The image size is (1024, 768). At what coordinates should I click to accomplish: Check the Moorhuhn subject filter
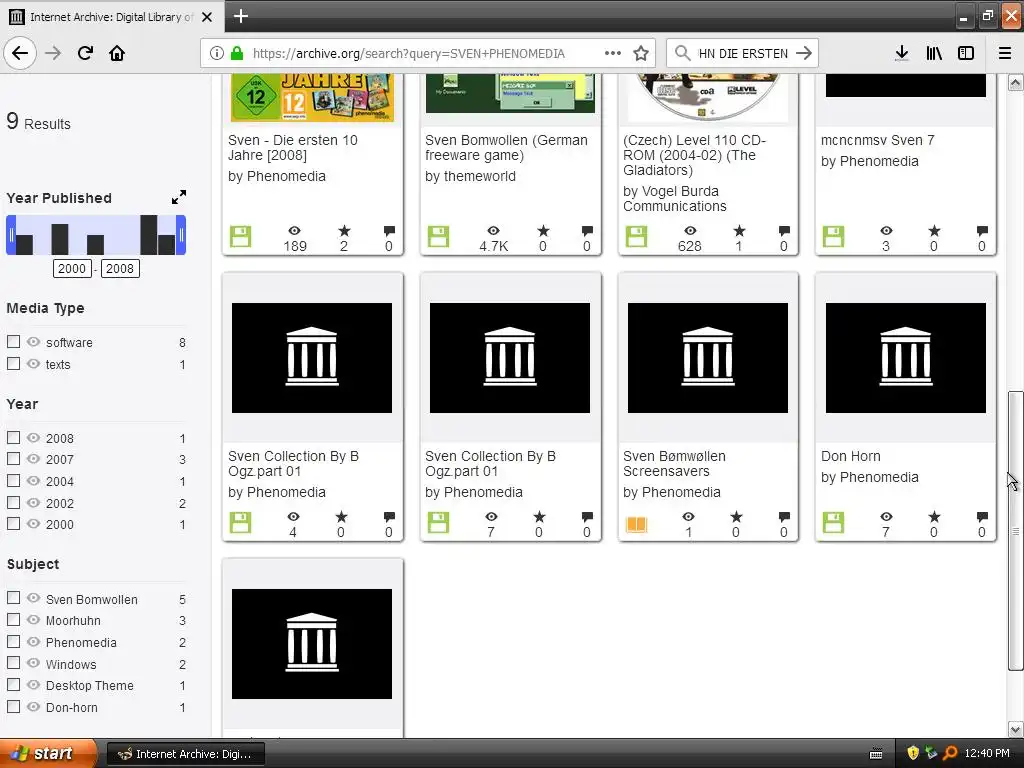pyautogui.click(x=13, y=620)
